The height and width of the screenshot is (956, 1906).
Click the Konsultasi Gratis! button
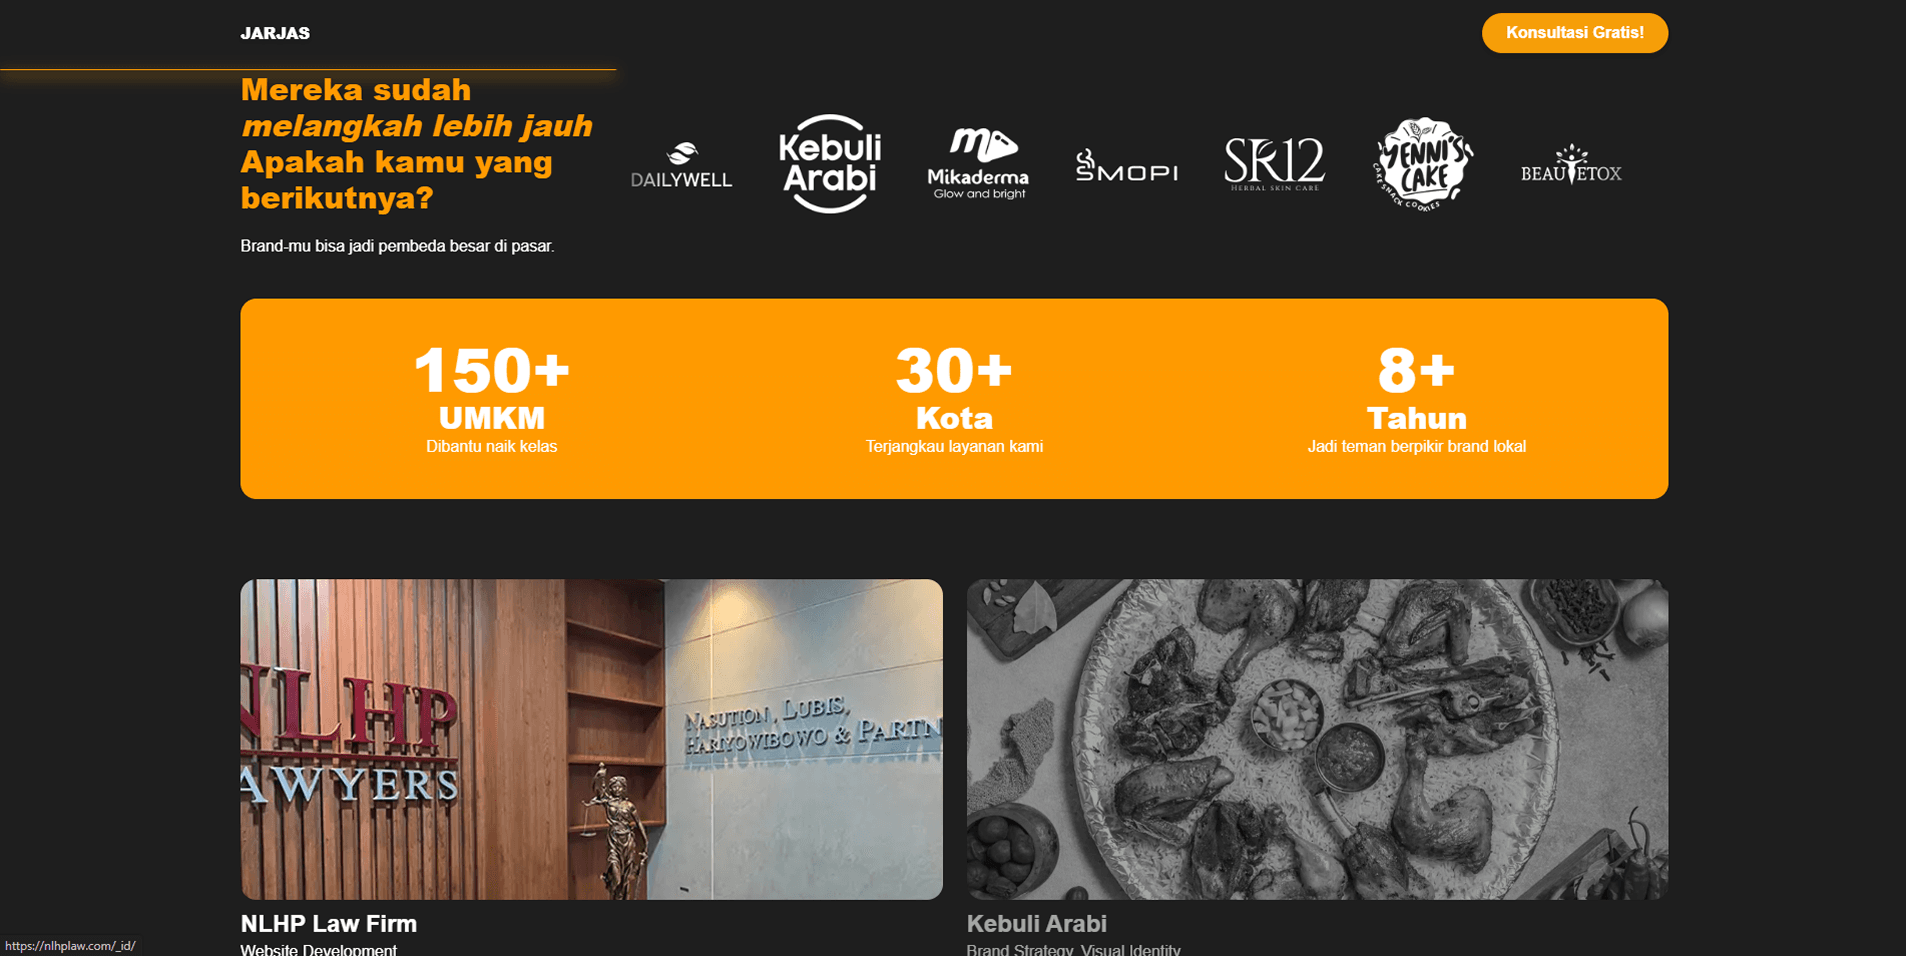(x=1574, y=33)
